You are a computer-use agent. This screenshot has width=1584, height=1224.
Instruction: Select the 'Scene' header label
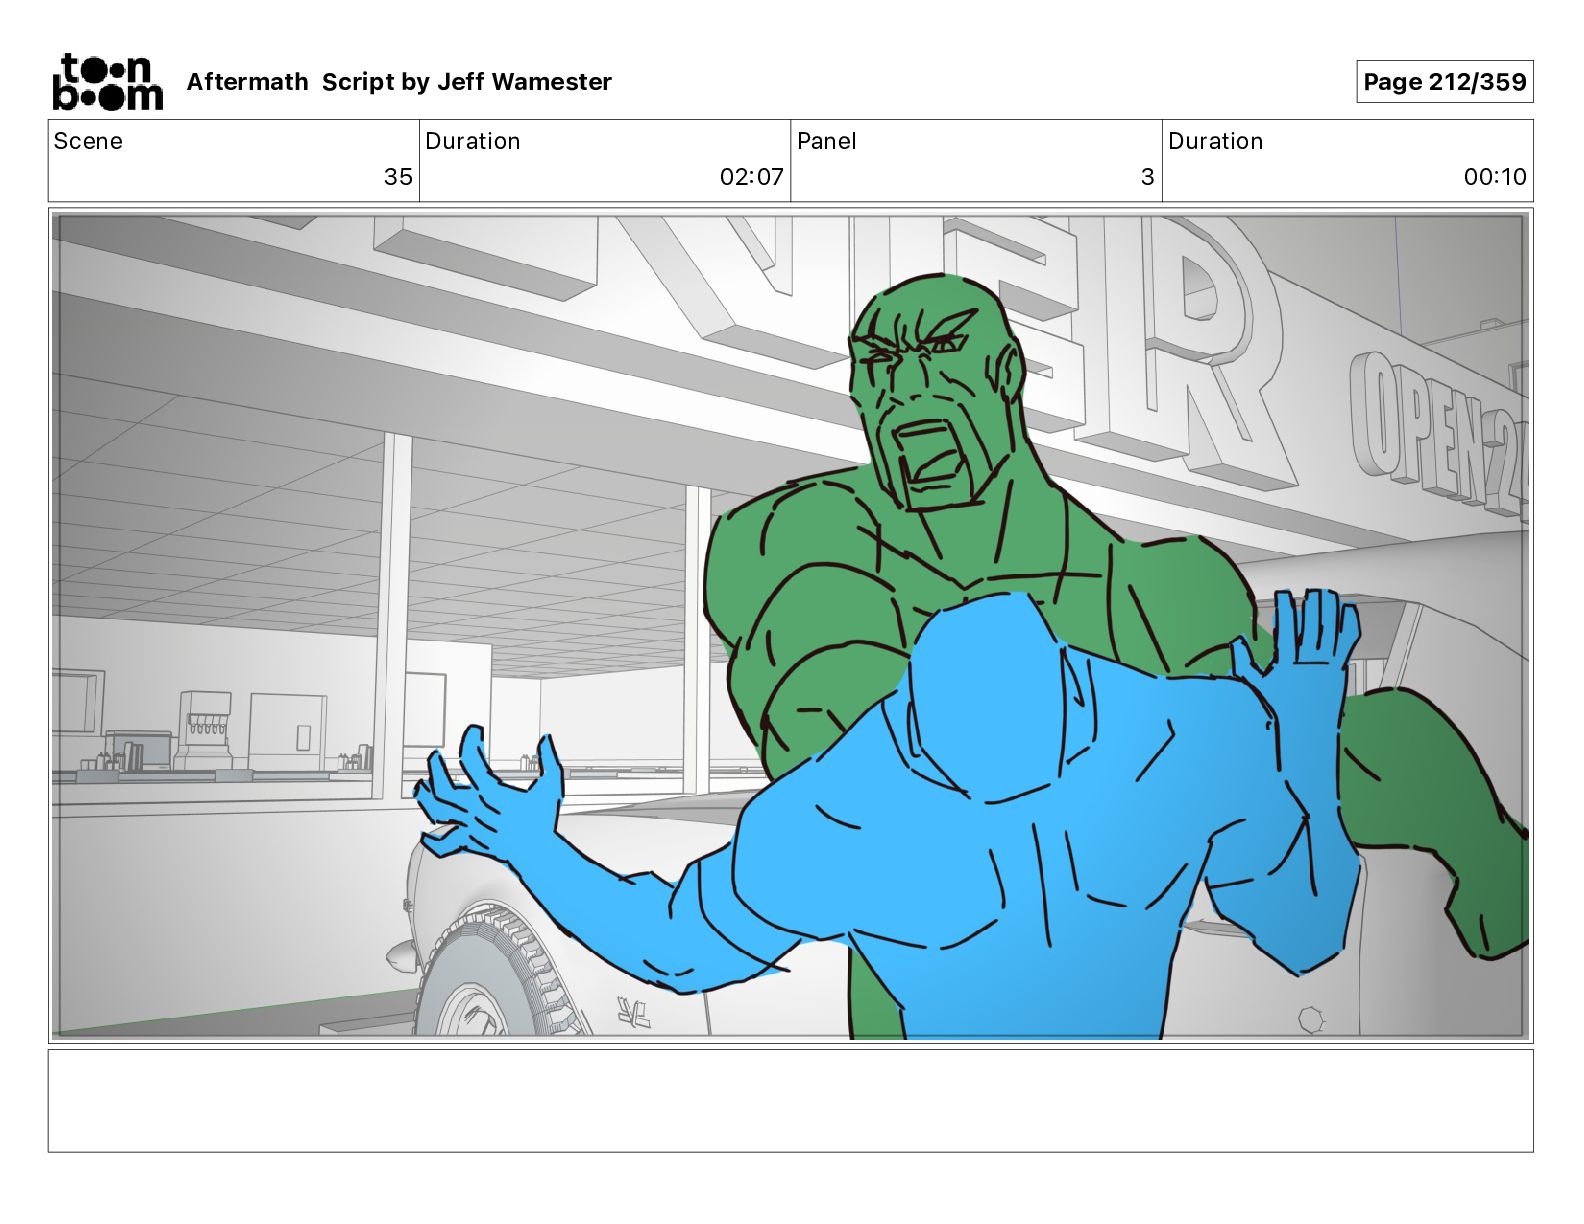(x=88, y=141)
